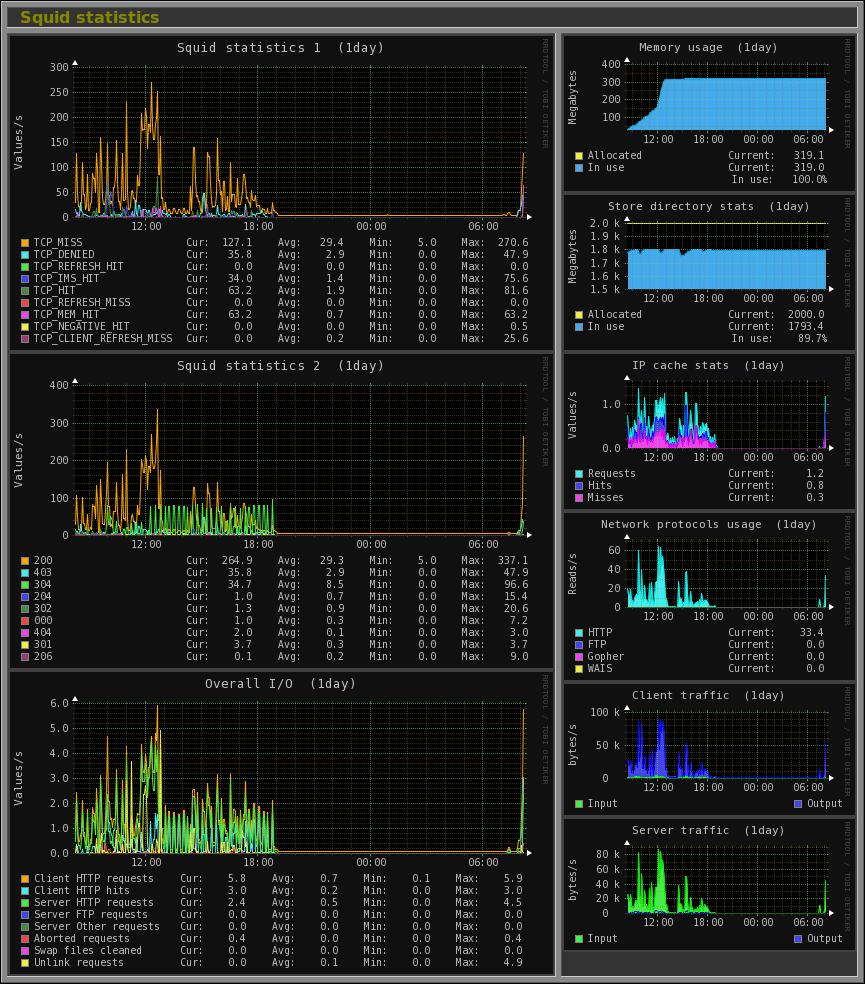This screenshot has height=984, width=865.
Task: Click the cyan TCP_DENIED legend swatch
Action: 25,255
